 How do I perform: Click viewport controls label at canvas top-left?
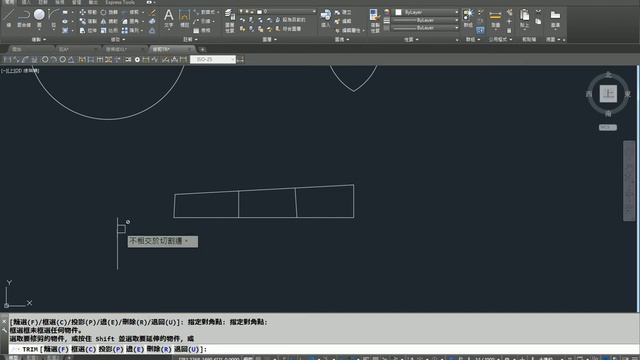(x=20, y=71)
